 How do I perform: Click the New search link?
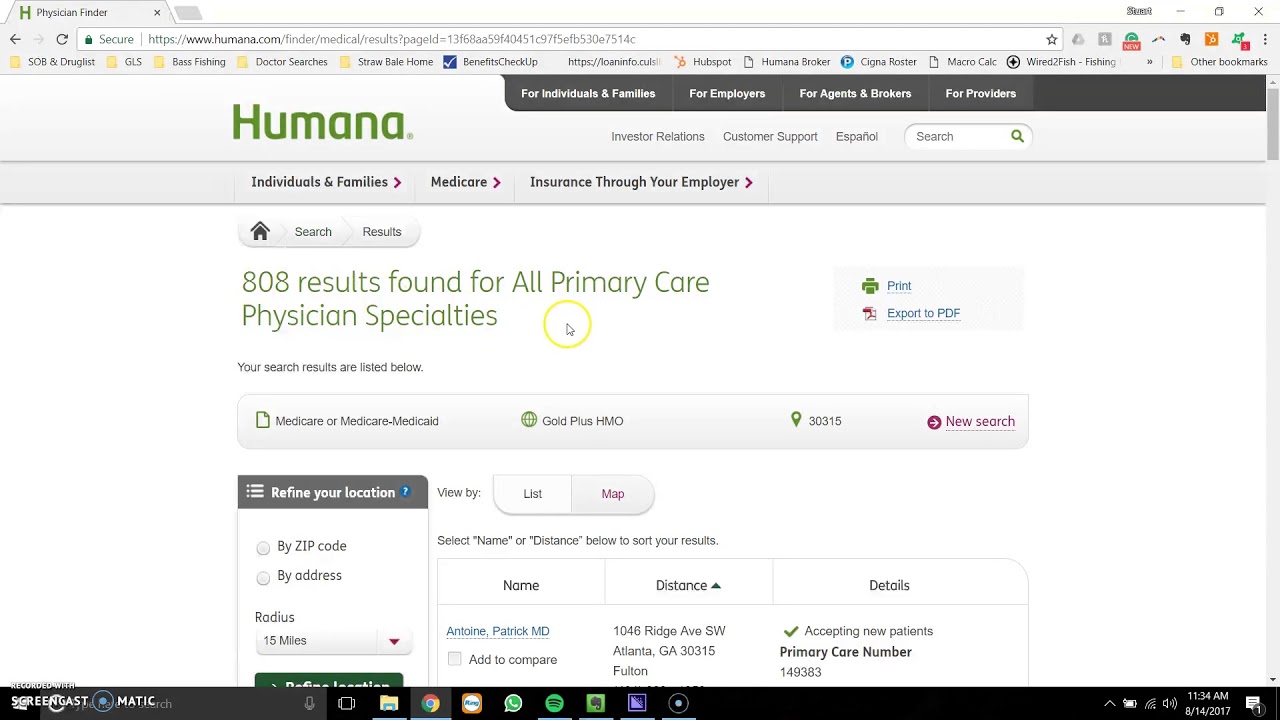coord(980,421)
